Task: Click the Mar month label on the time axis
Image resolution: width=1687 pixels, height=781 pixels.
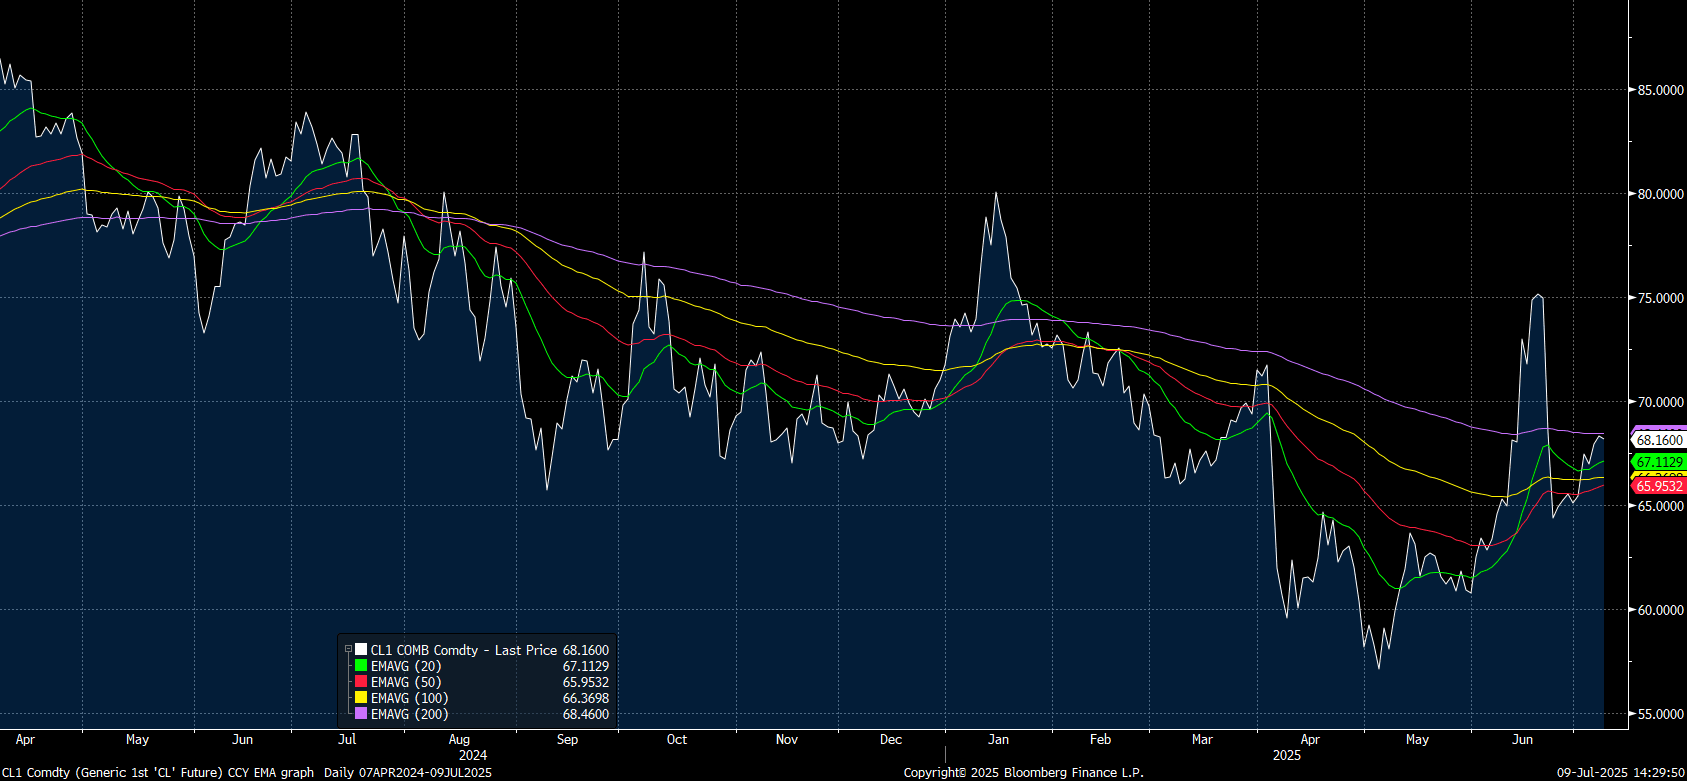Action: point(1202,740)
